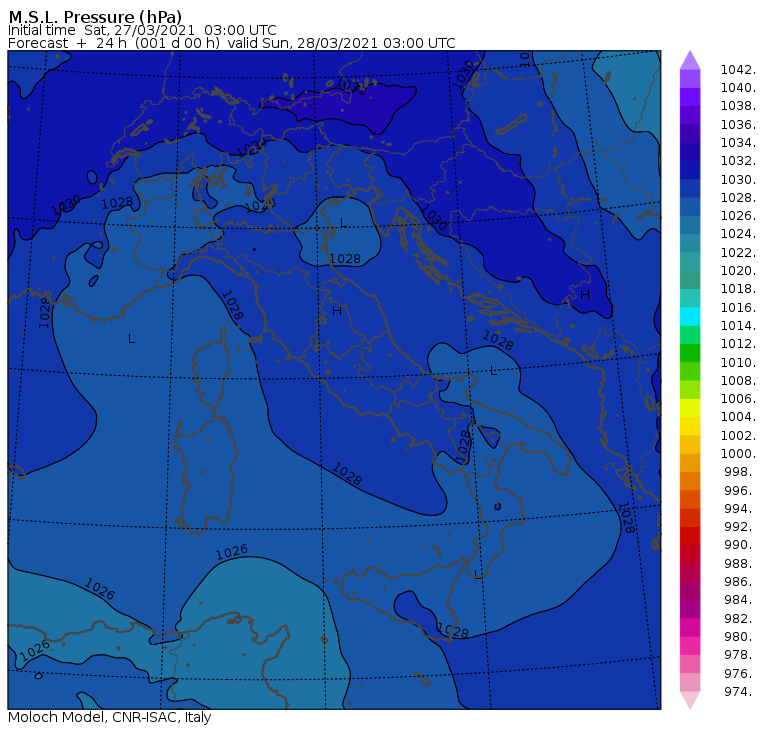The image size is (760, 731).
Task: Click the red swatch between 990 and 992
Action: 690,536
